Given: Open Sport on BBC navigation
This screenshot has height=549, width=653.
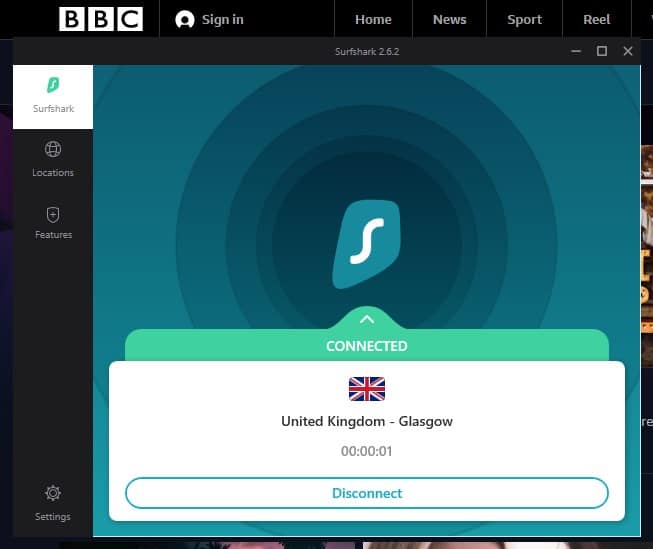Looking at the screenshot, I should click(524, 20).
